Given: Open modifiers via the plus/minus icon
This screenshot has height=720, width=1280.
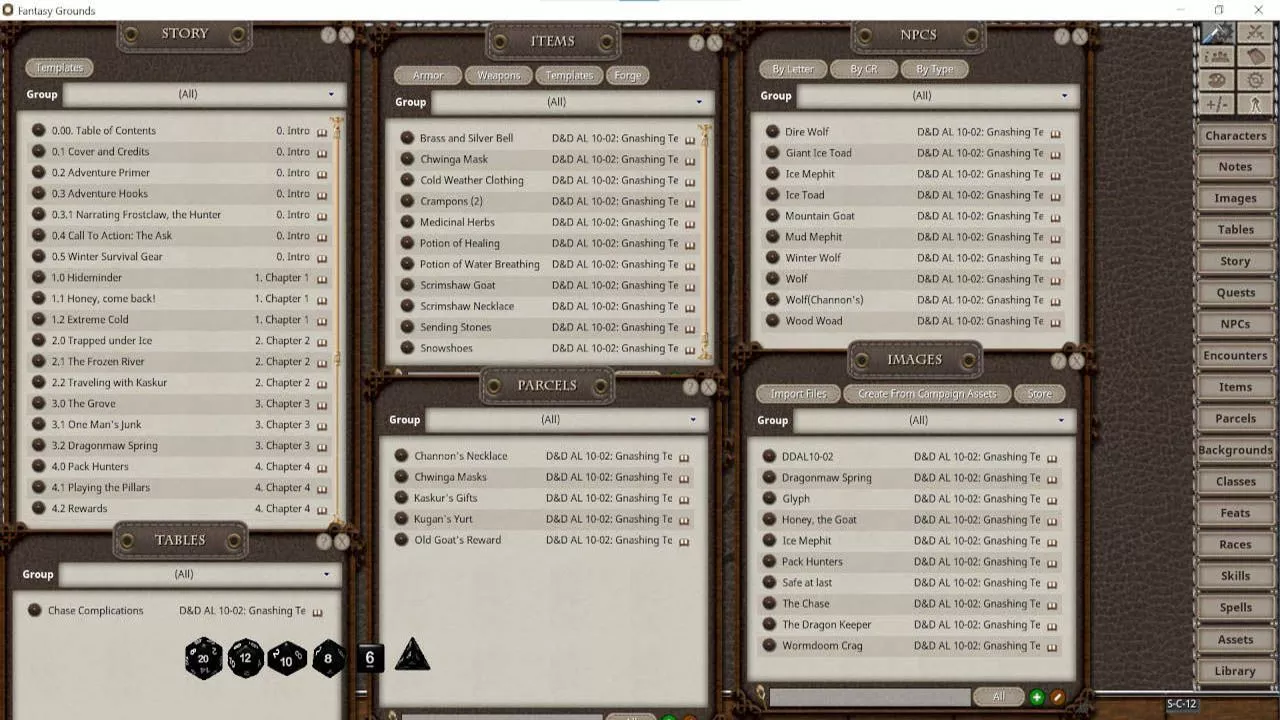Looking at the screenshot, I should pyautogui.click(x=1217, y=105).
